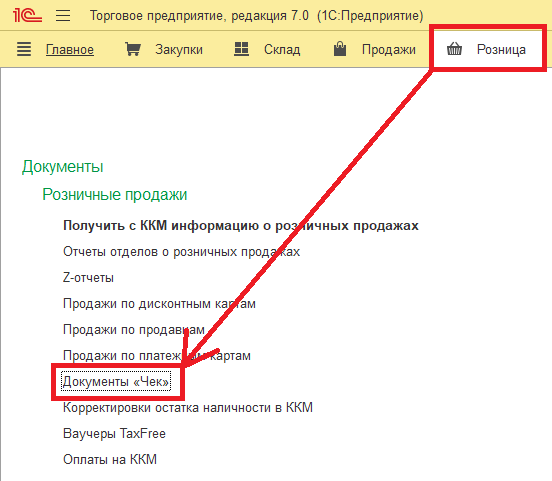Open Ваучеры TaxFree
552x481 pixels.
click(114, 433)
